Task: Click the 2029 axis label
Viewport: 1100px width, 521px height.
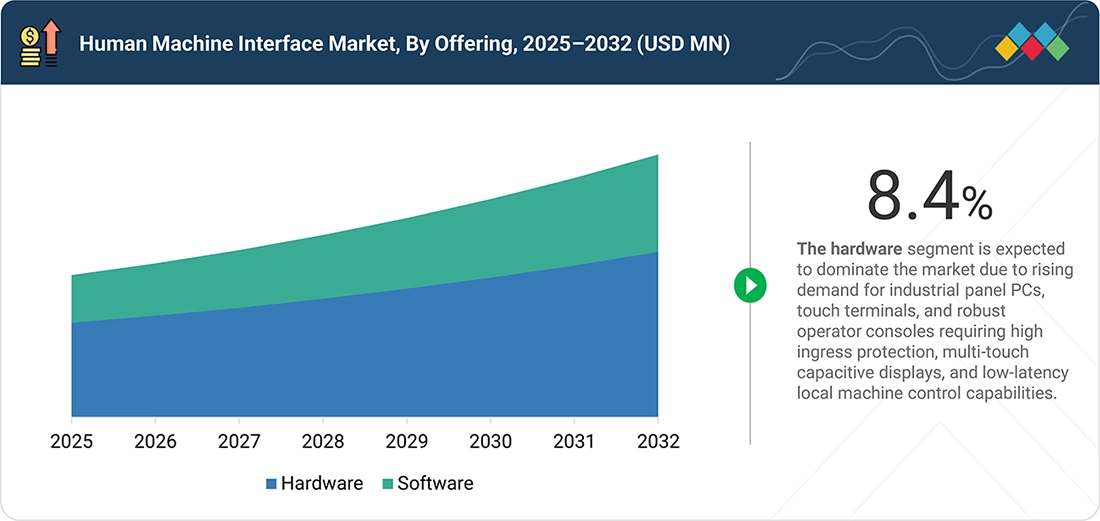Action: [x=406, y=442]
